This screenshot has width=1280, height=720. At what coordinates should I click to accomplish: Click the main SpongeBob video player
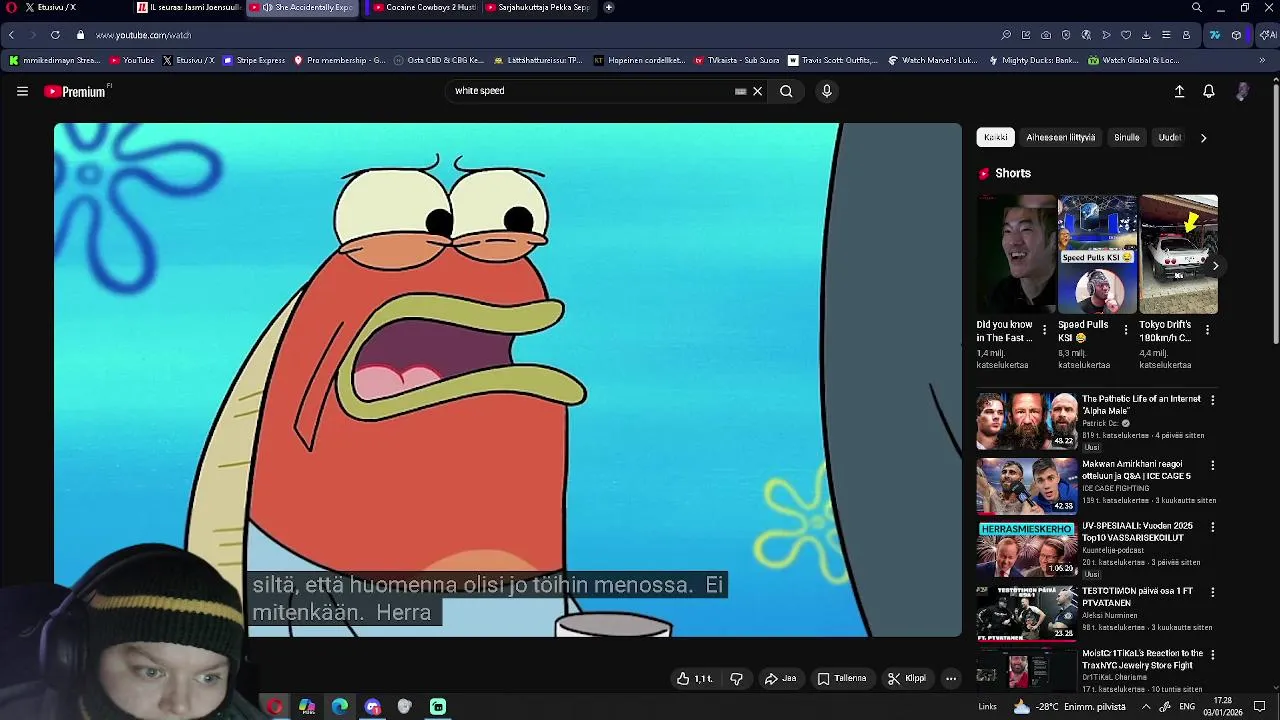click(508, 380)
